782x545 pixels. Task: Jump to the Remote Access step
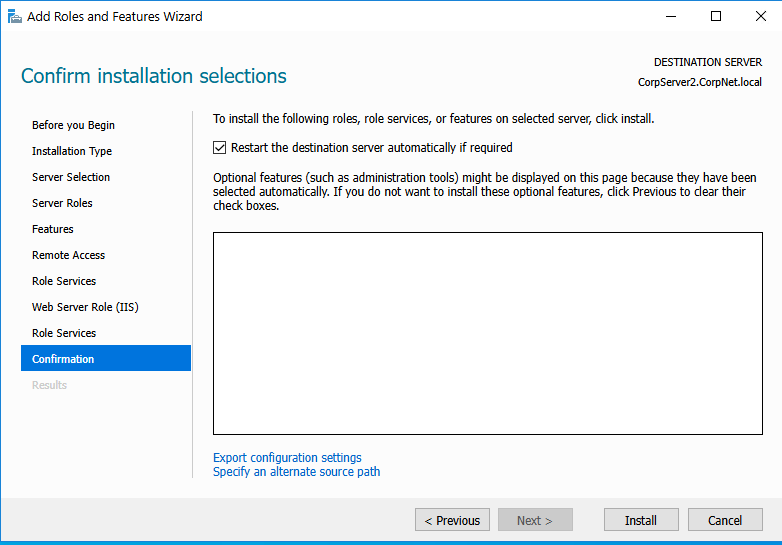click(x=68, y=255)
